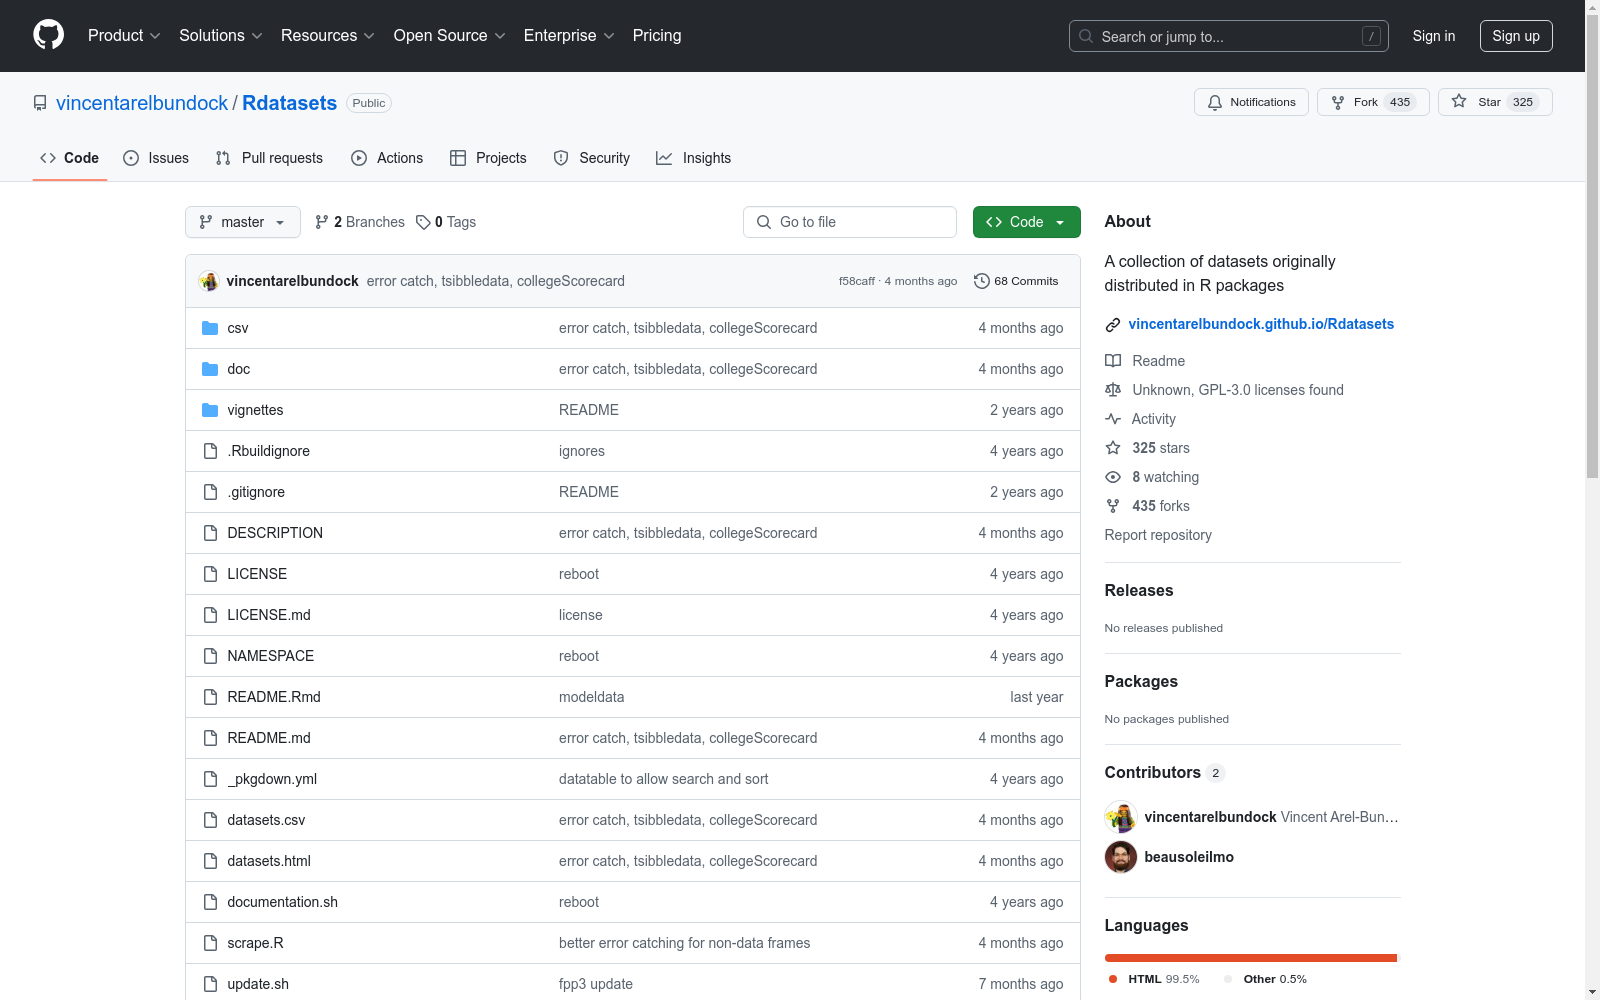Click vincentarelbundock's small avatar in the commit bar

pos(209,281)
